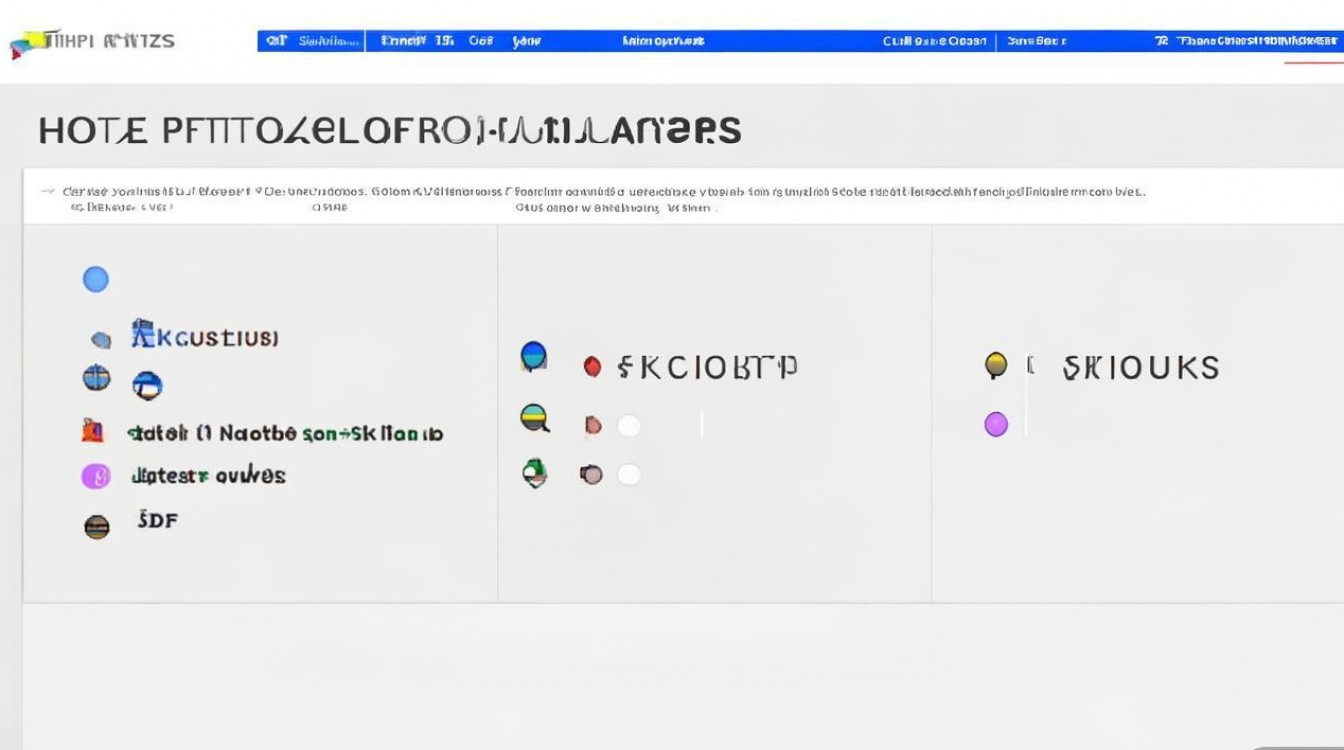Viewport: 1344px width, 750px height.
Task: Open the Kcustius label in the left column
Action: point(217,337)
